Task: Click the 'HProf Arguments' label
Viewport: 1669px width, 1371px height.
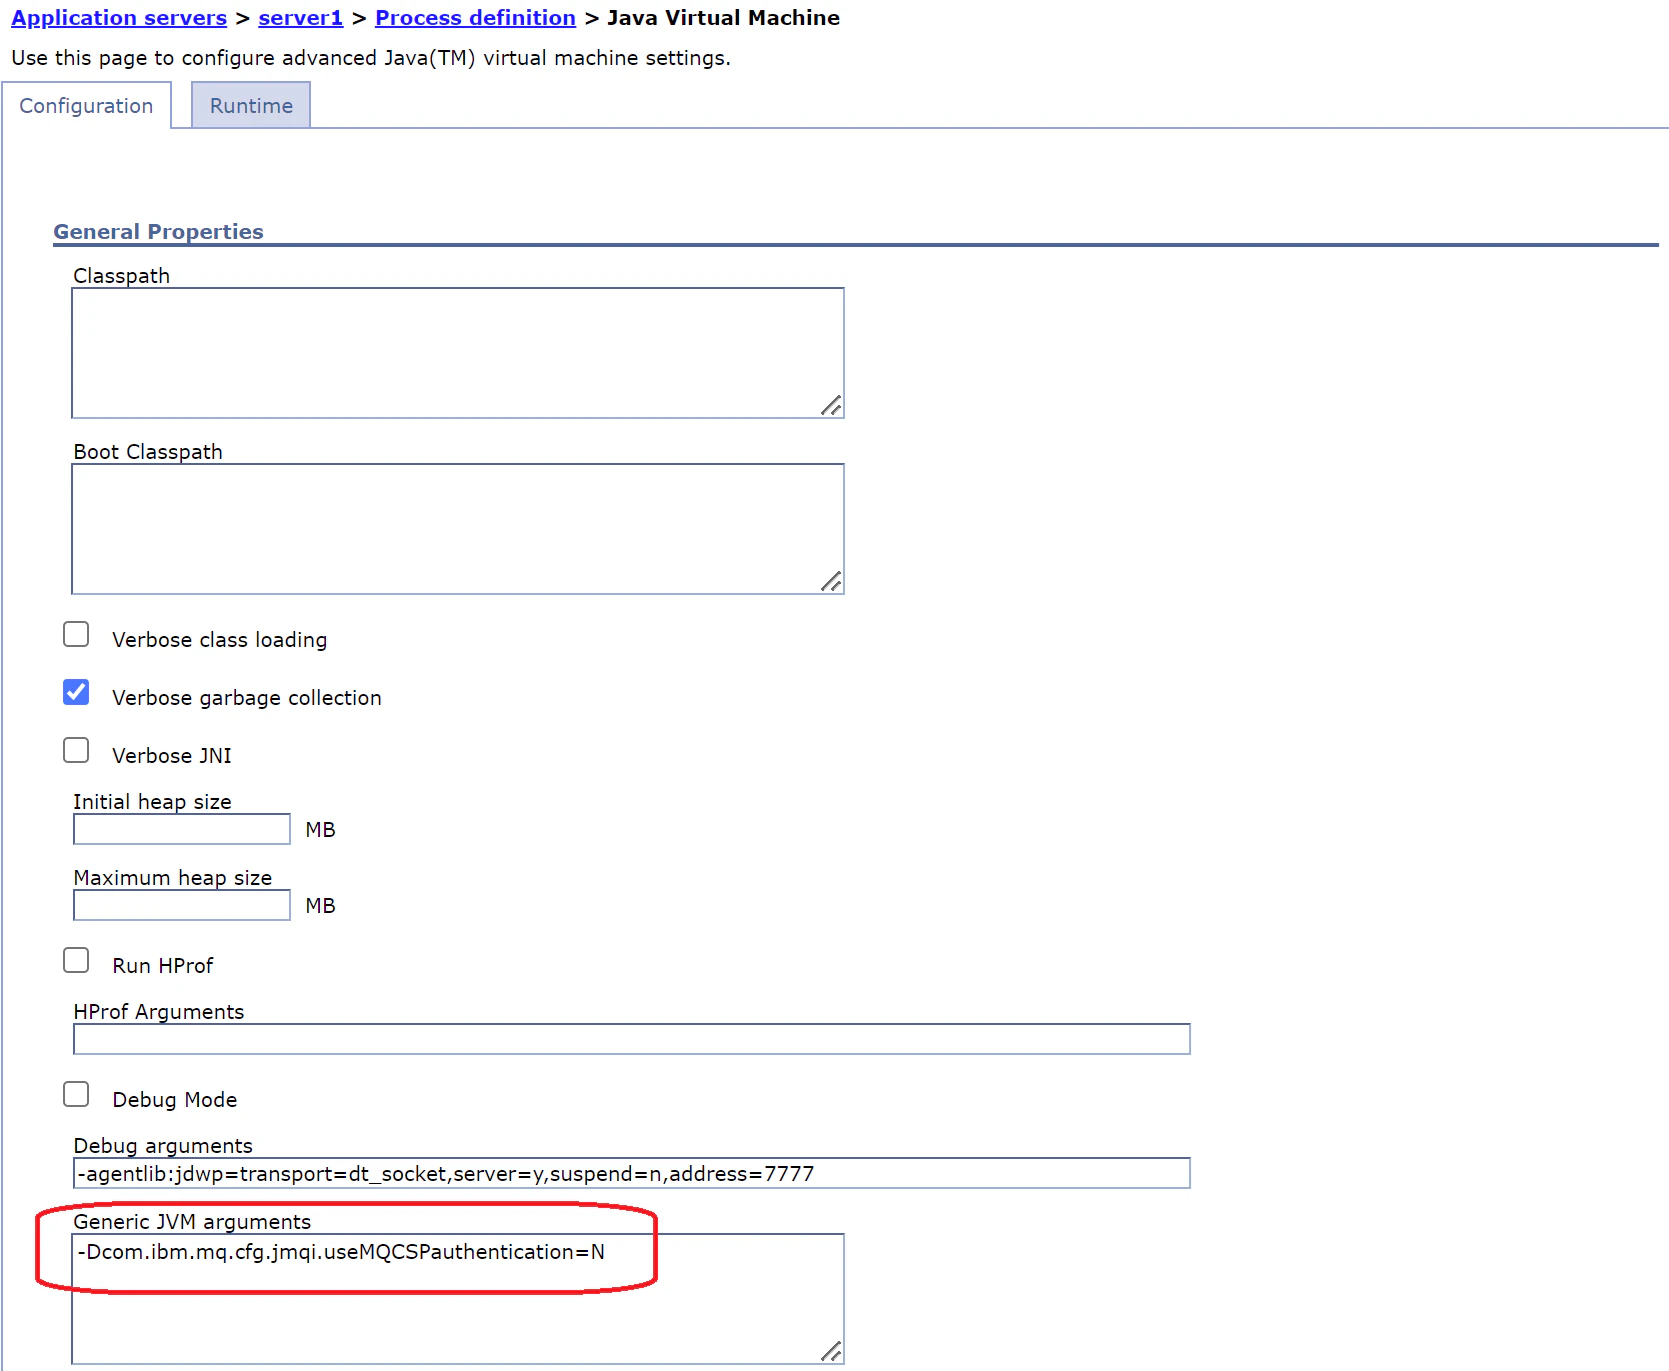Action: [158, 1012]
